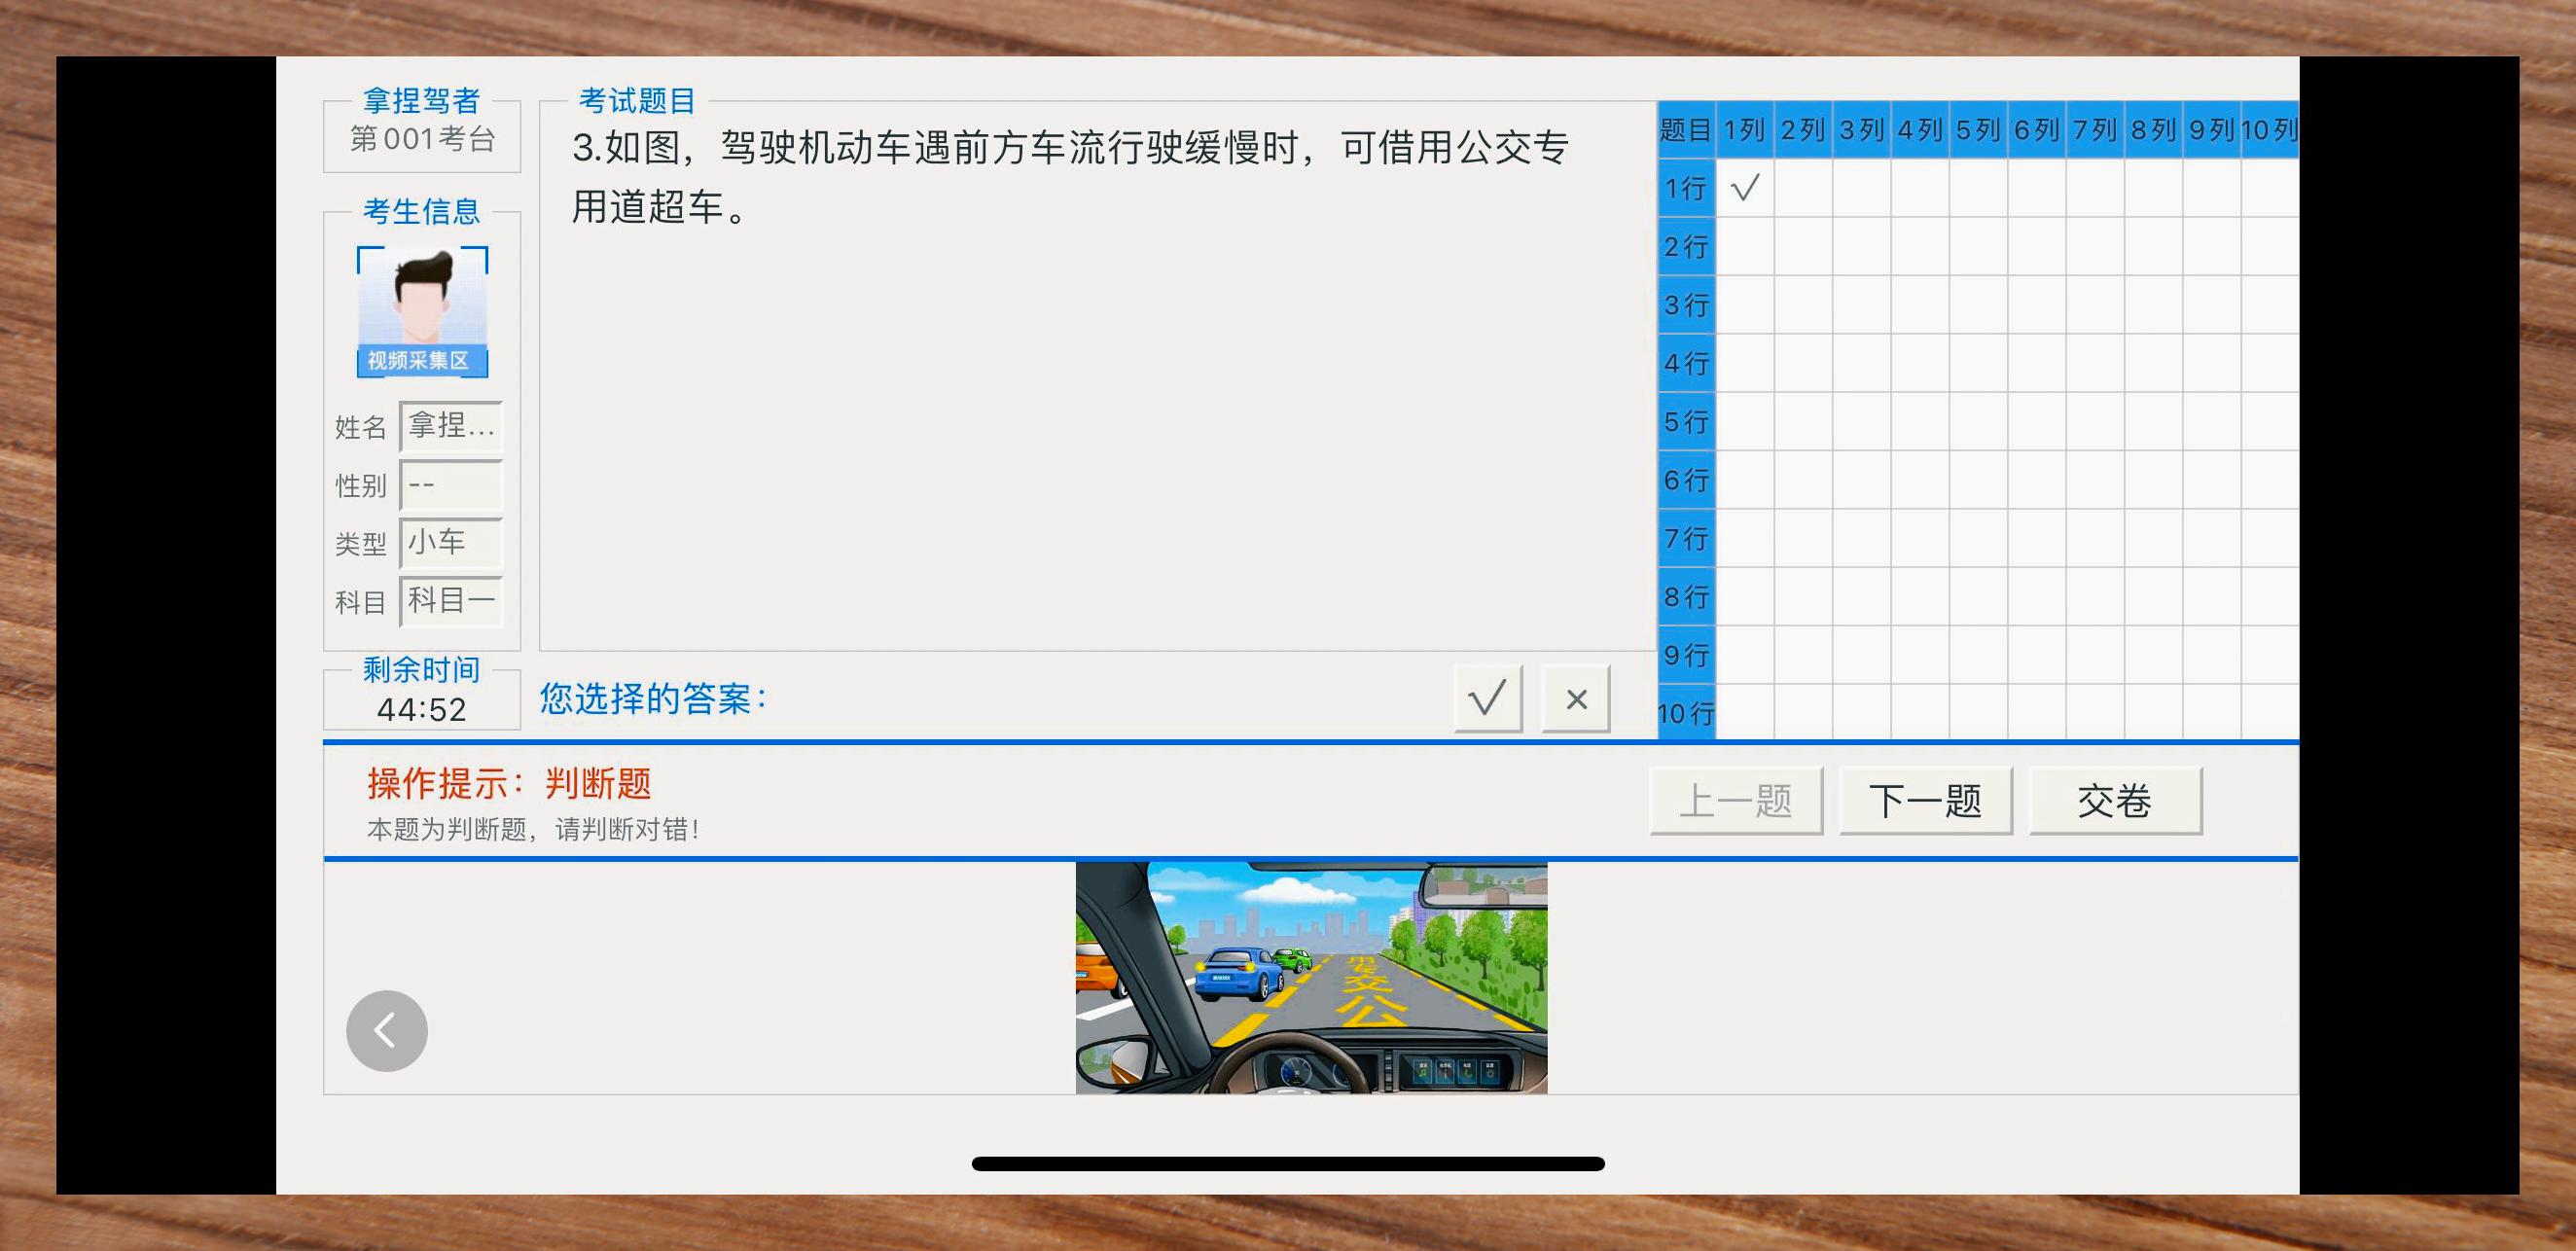Click the checkmark in row 1行 column 1列

tap(1744, 188)
